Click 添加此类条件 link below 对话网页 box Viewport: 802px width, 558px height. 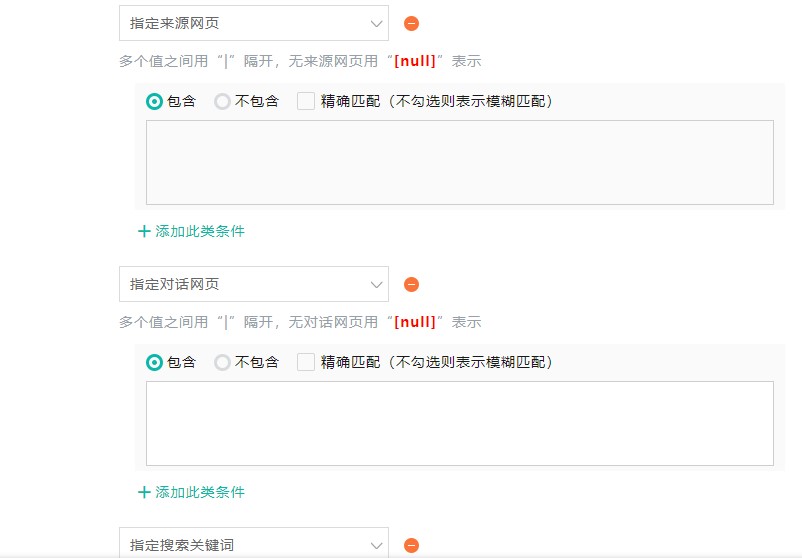(199, 492)
